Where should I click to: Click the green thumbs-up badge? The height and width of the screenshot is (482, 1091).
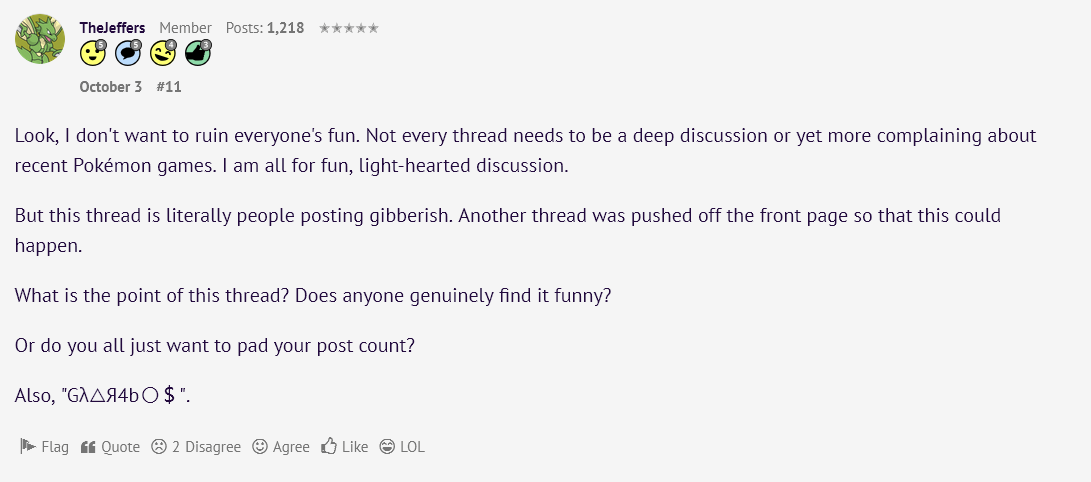tap(196, 53)
